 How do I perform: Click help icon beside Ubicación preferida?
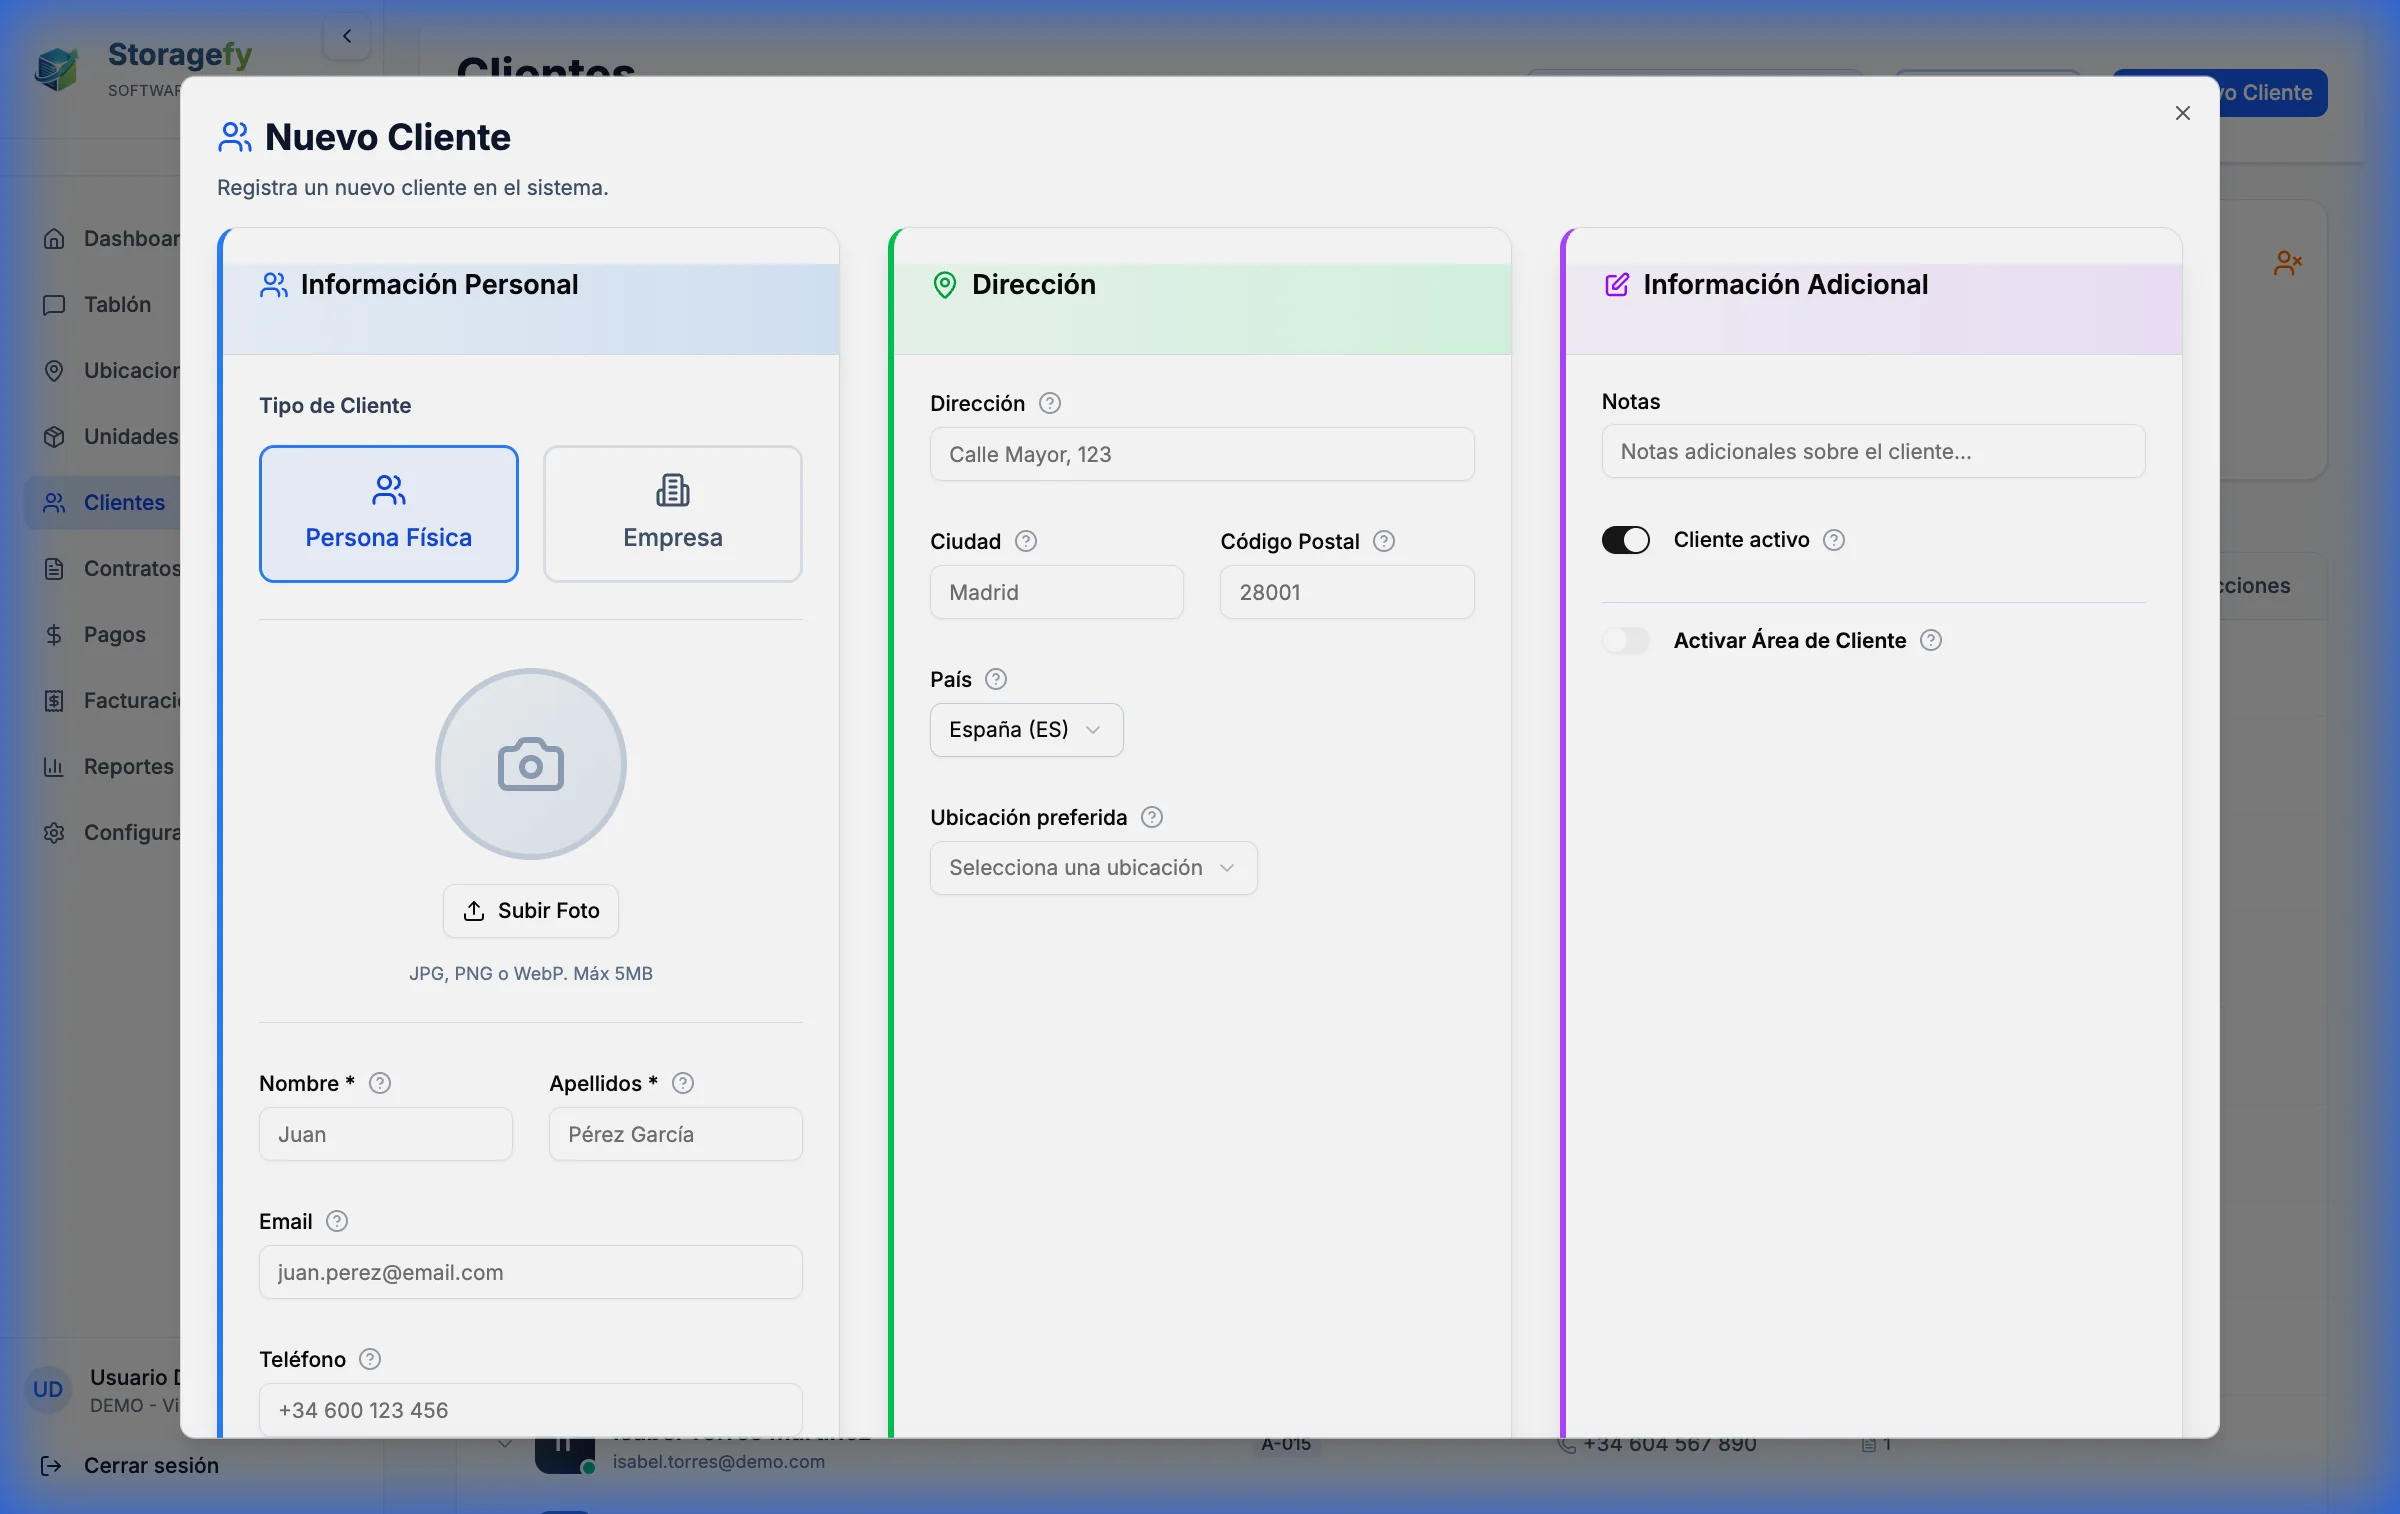point(1151,817)
